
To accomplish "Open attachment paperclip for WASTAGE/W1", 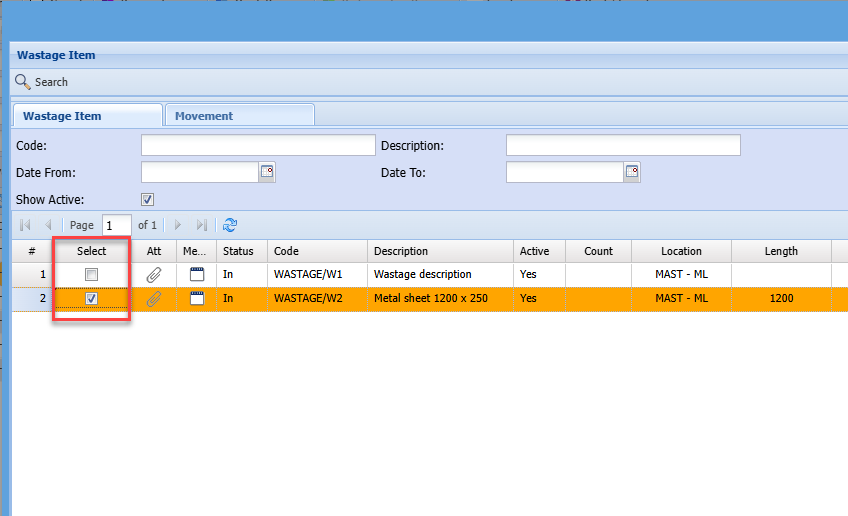I will (x=154, y=274).
